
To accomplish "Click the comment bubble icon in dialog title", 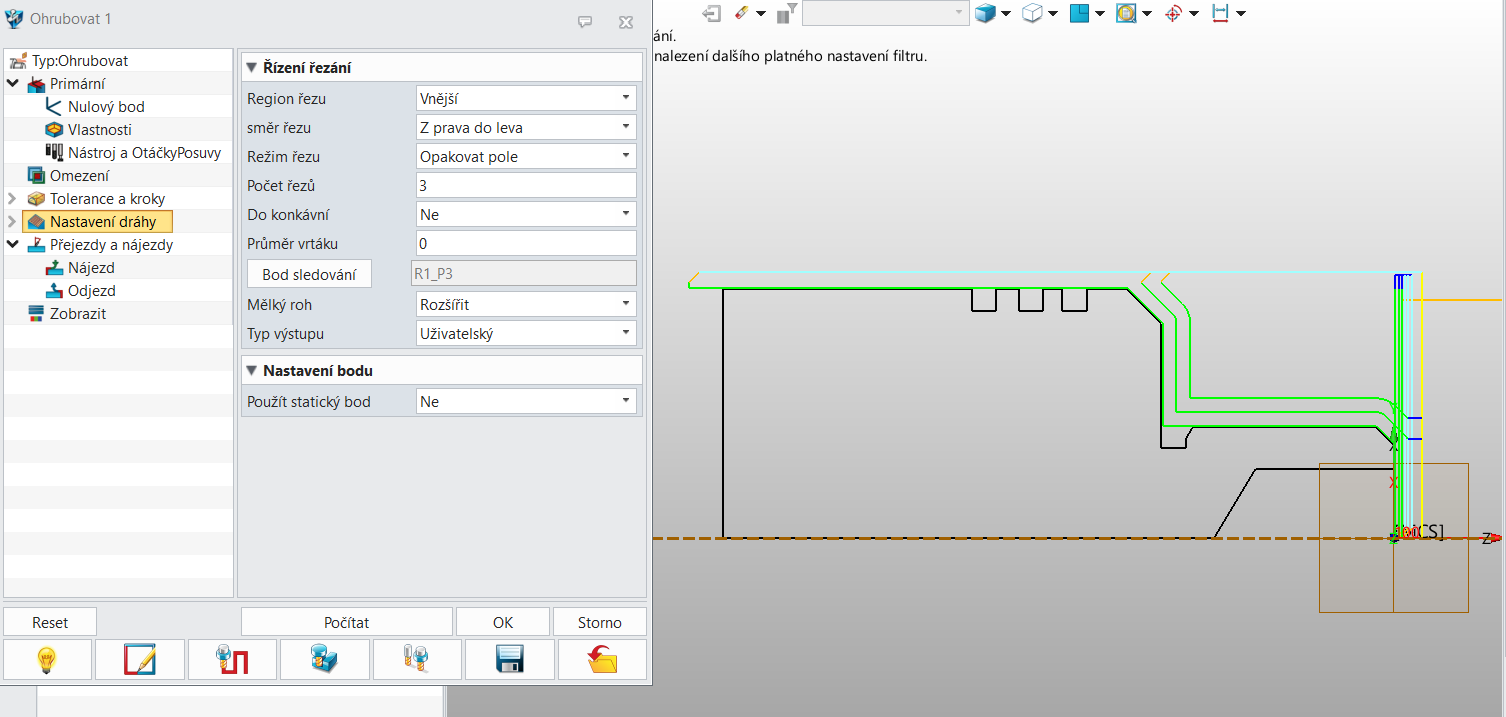I will (x=585, y=21).
